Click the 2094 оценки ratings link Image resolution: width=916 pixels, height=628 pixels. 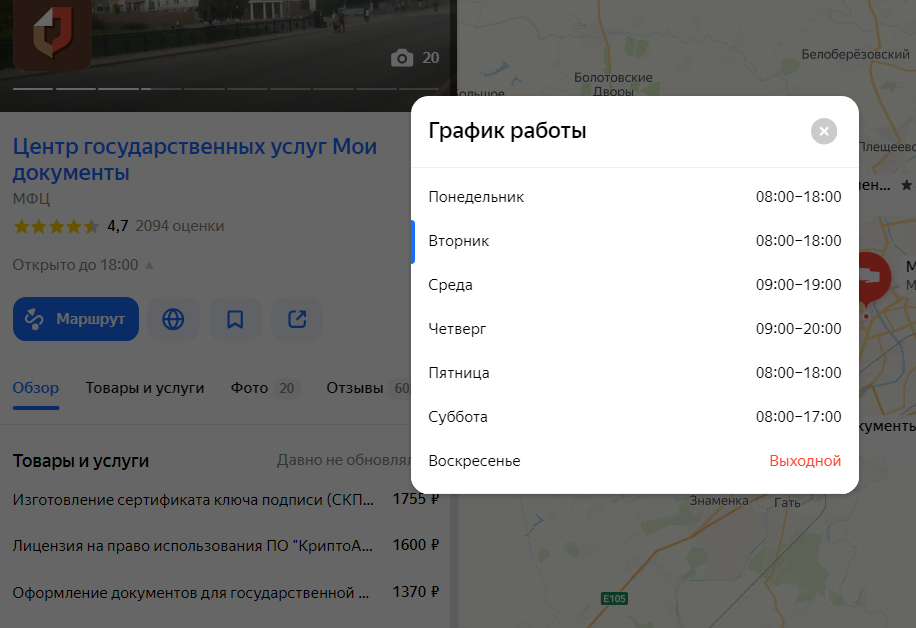click(180, 226)
